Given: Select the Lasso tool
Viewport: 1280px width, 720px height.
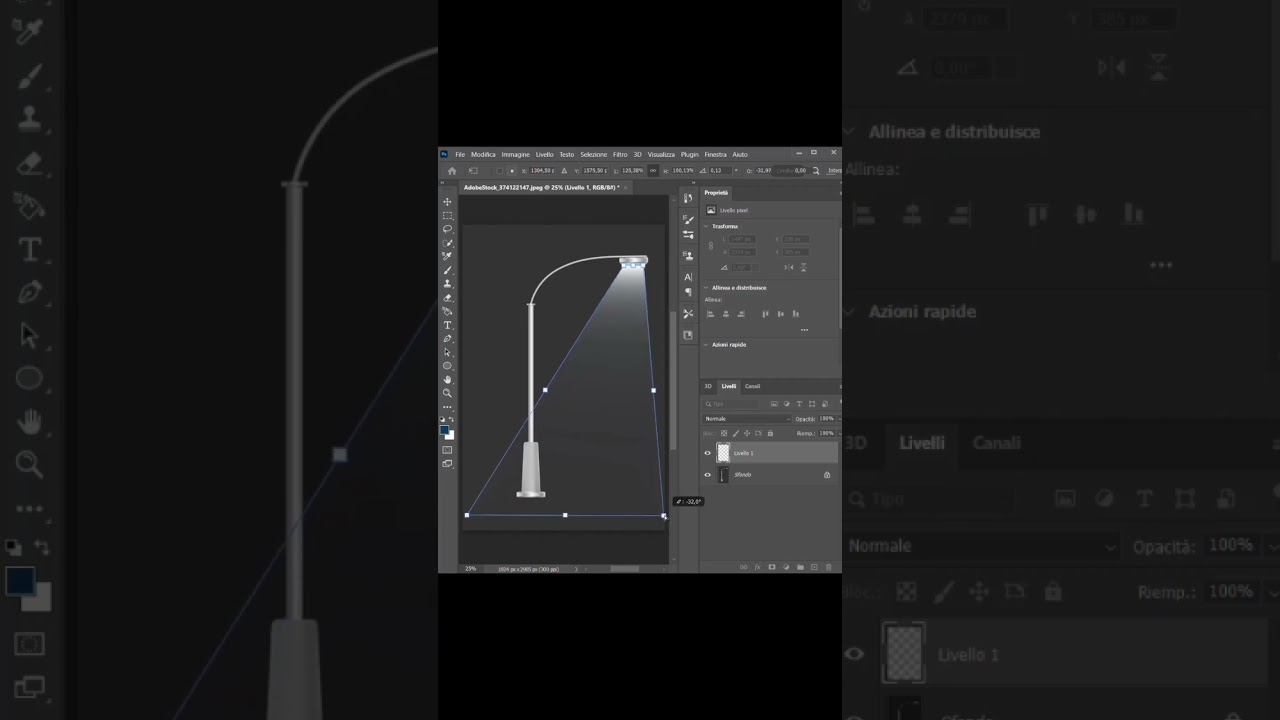Looking at the screenshot, I should pyautogui.click(x=447, y=229).
